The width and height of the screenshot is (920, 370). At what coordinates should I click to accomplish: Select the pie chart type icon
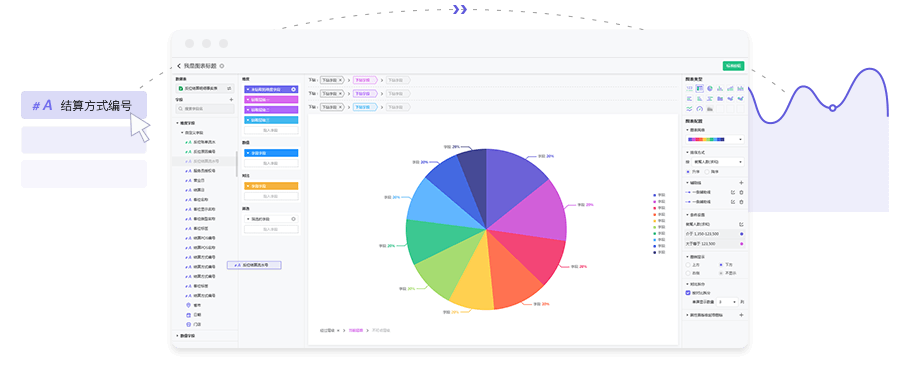point(709,88)
